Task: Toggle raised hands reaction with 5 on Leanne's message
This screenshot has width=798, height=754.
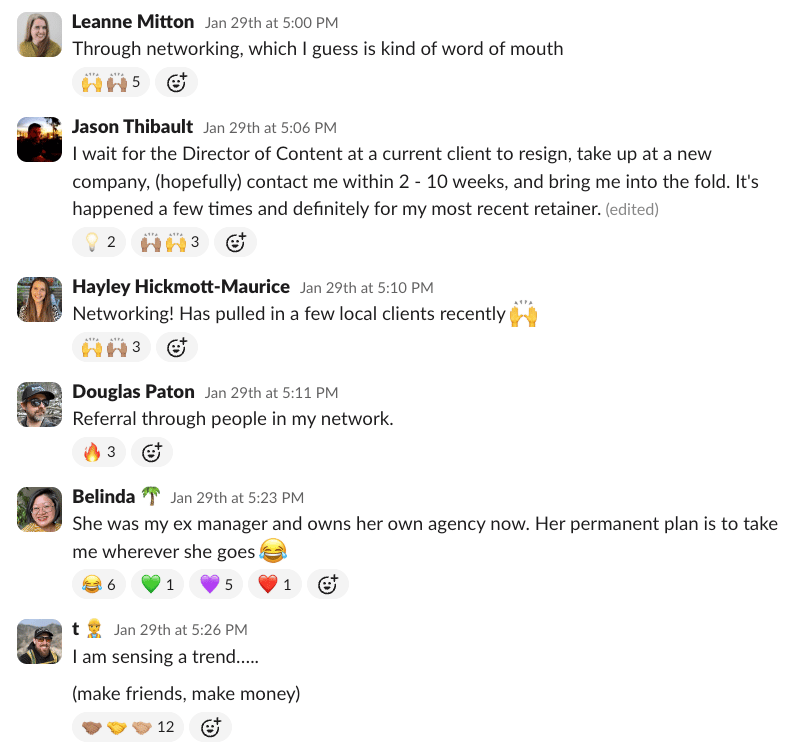Action: click(x=111, y=82)
